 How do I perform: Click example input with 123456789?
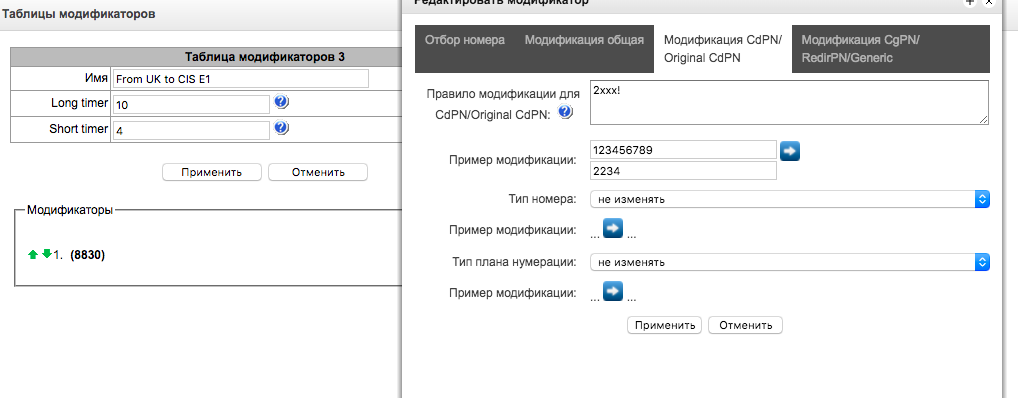(x=683, y=150)
